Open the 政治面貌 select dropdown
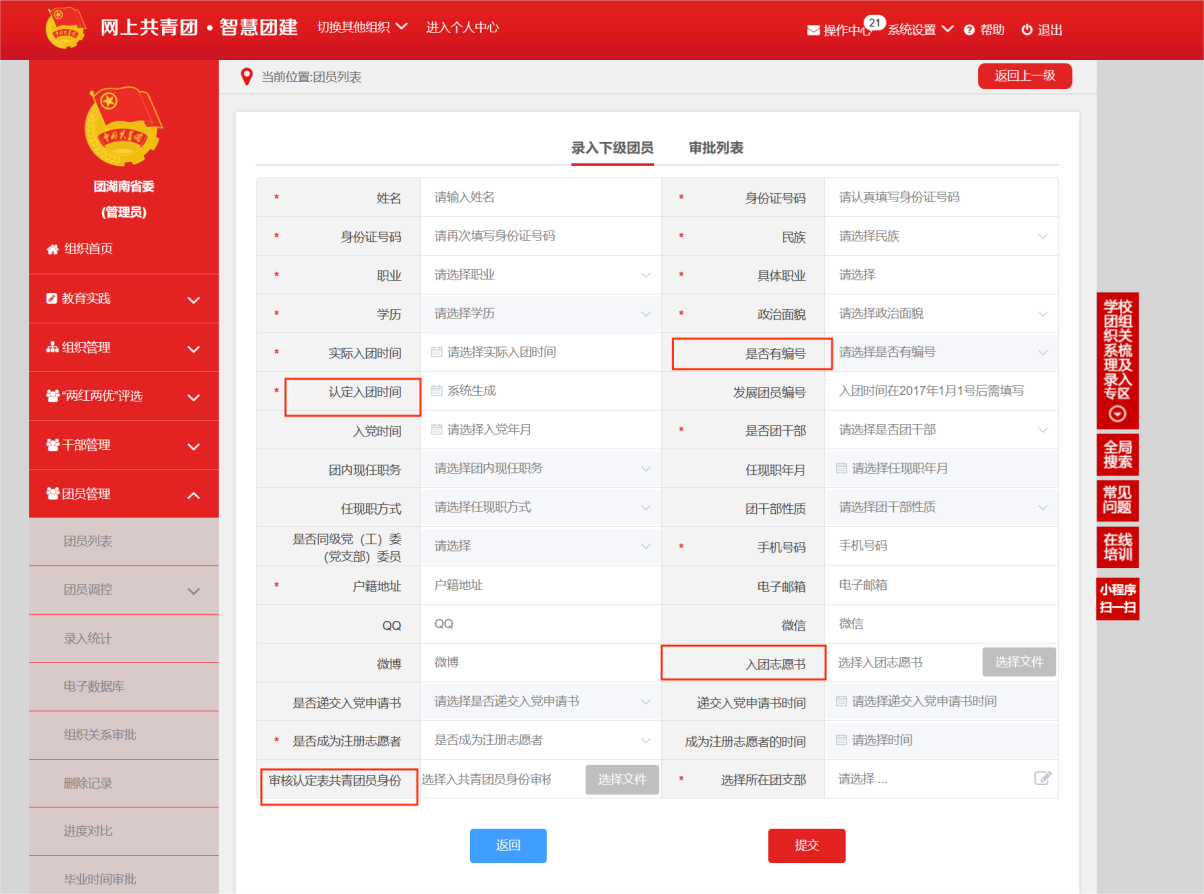1204x894 pixels. (941, 314)
